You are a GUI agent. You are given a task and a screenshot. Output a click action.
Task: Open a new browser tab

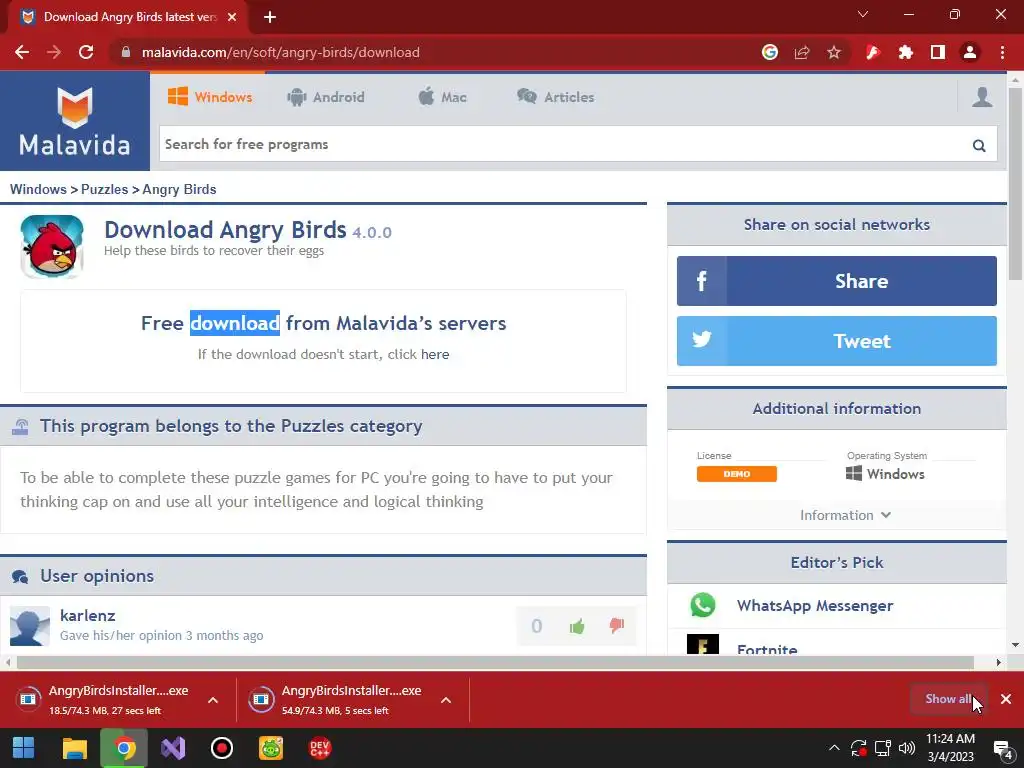pyautogui.click(x=270, y=17)
